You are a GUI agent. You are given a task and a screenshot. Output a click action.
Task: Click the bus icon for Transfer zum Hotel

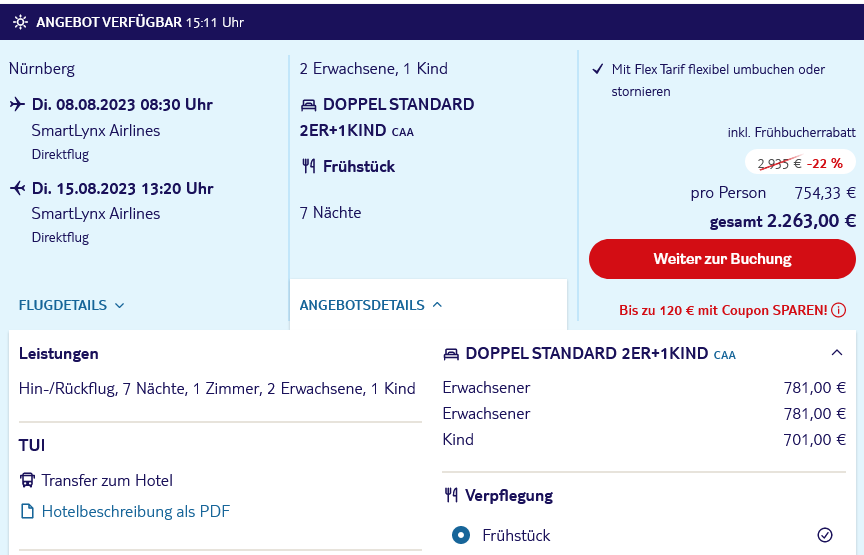27,480
